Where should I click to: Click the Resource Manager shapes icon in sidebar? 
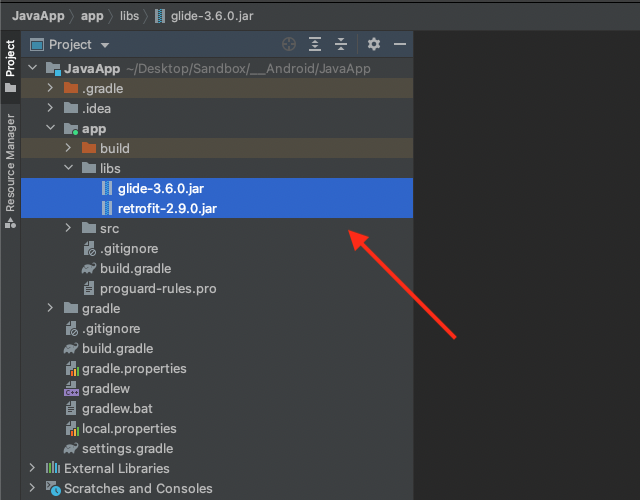[x=10, y=223]
